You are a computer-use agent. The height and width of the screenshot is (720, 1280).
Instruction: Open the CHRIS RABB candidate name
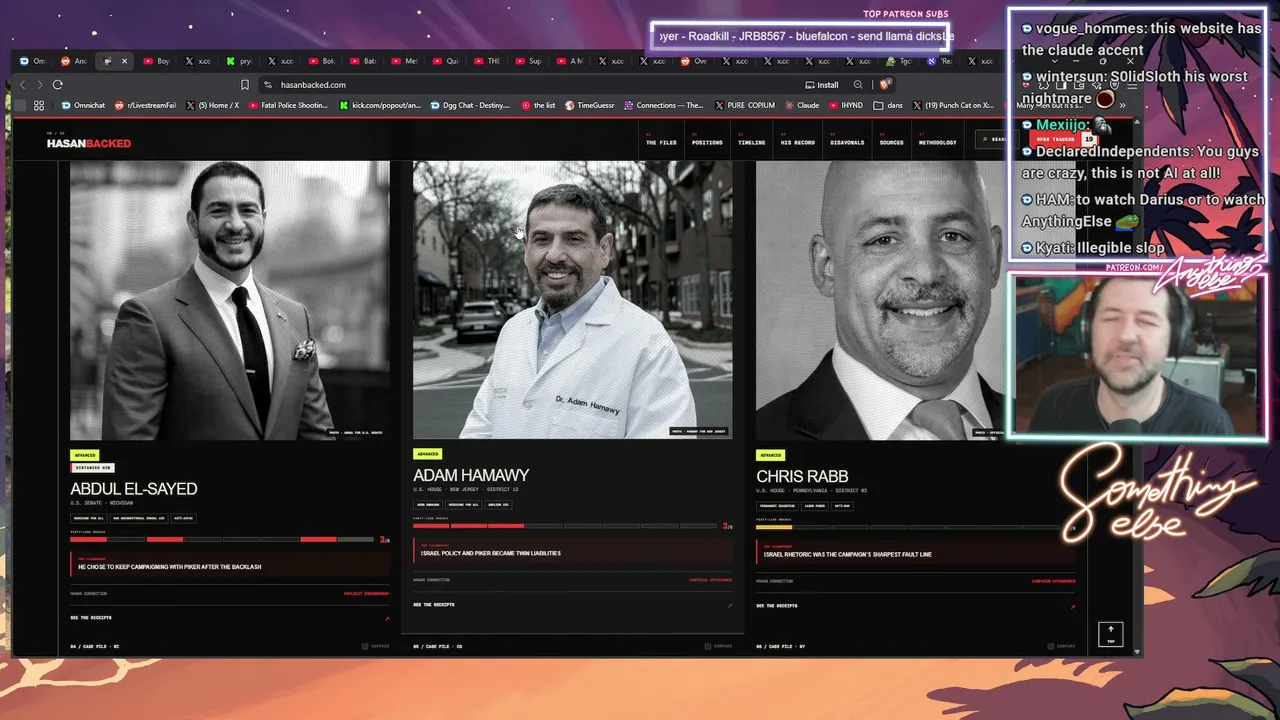(802, 477)
